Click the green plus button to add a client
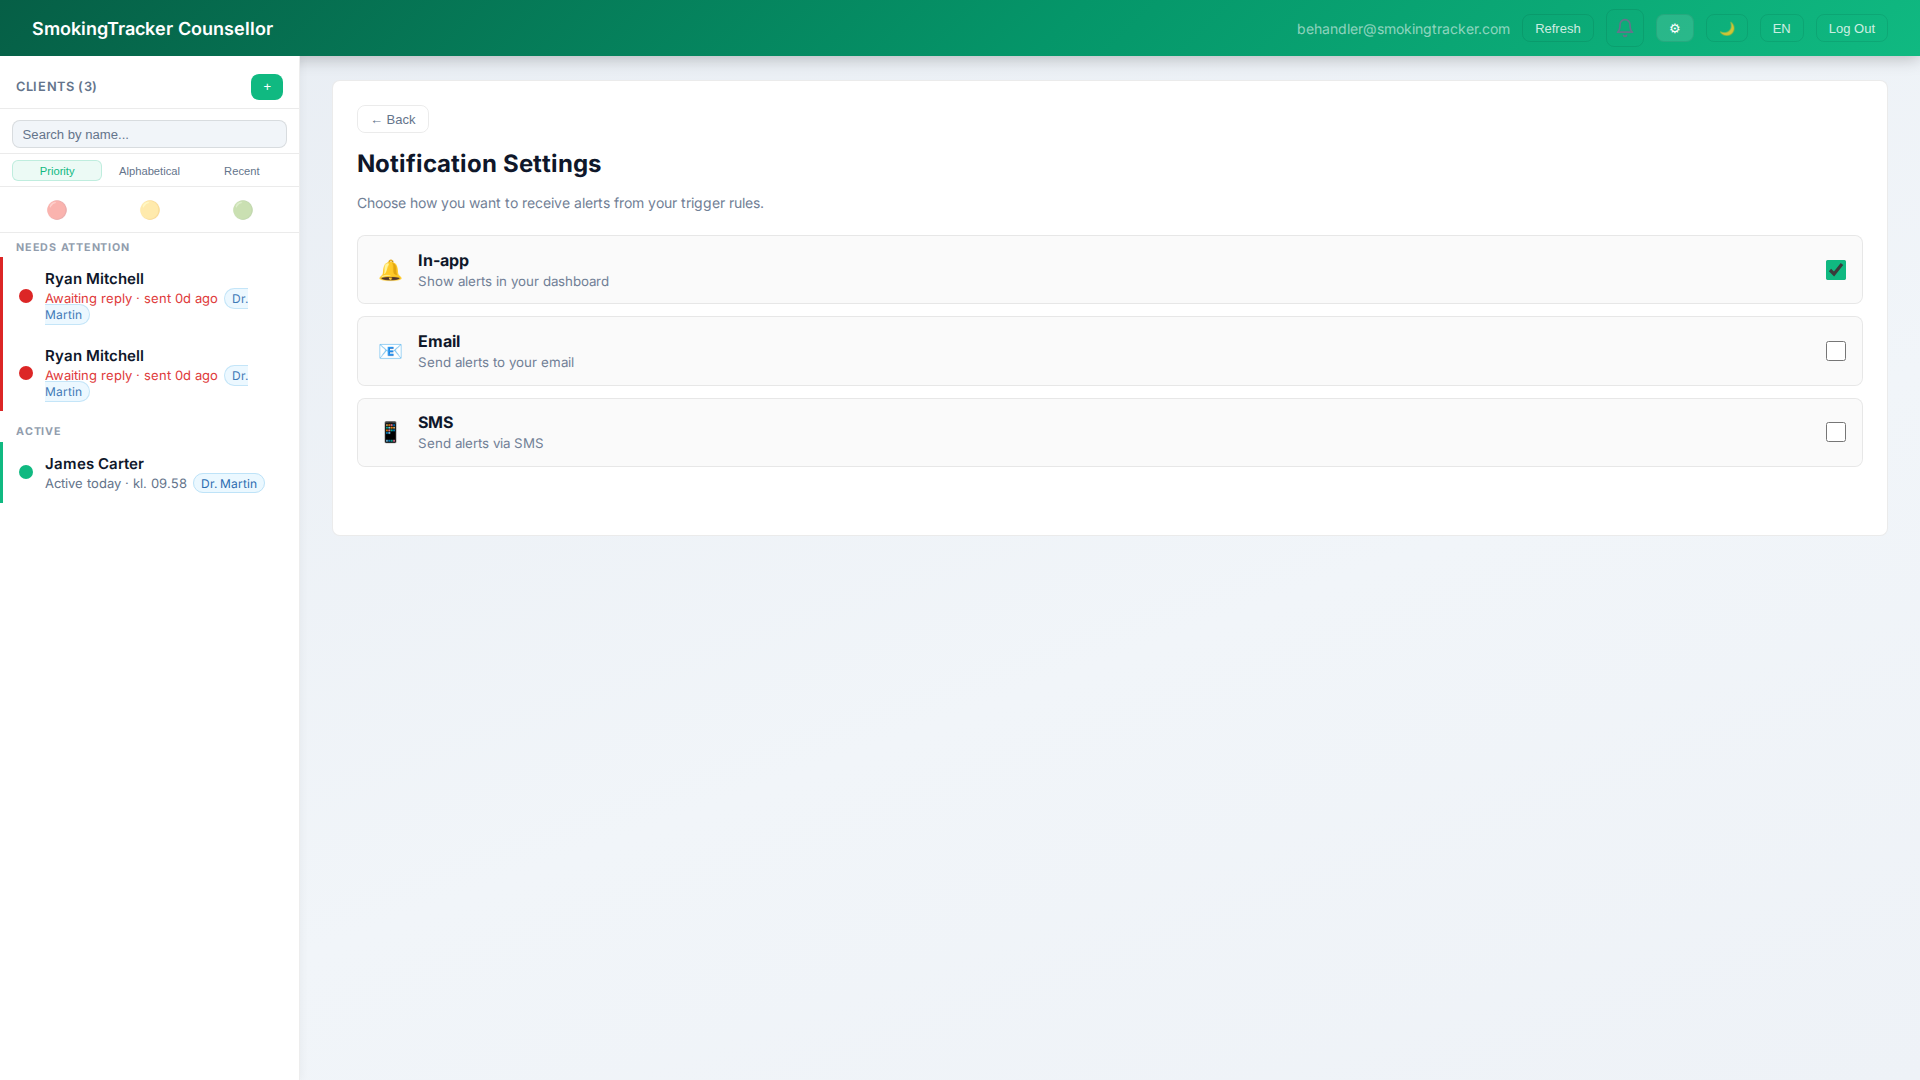1920x1080 pixels. pyautogui.click(x=266, y=87)
